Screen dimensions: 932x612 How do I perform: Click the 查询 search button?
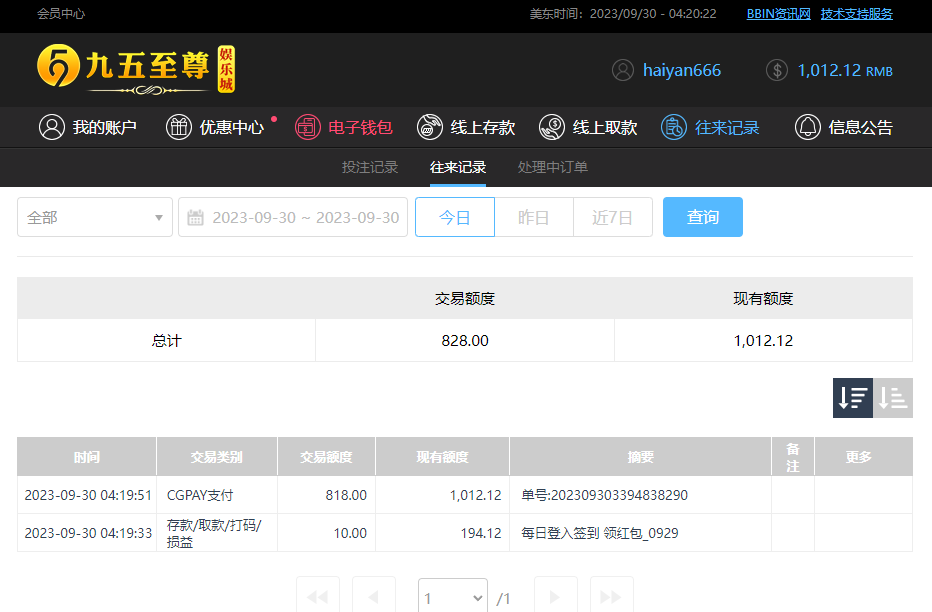click(703, 217)
